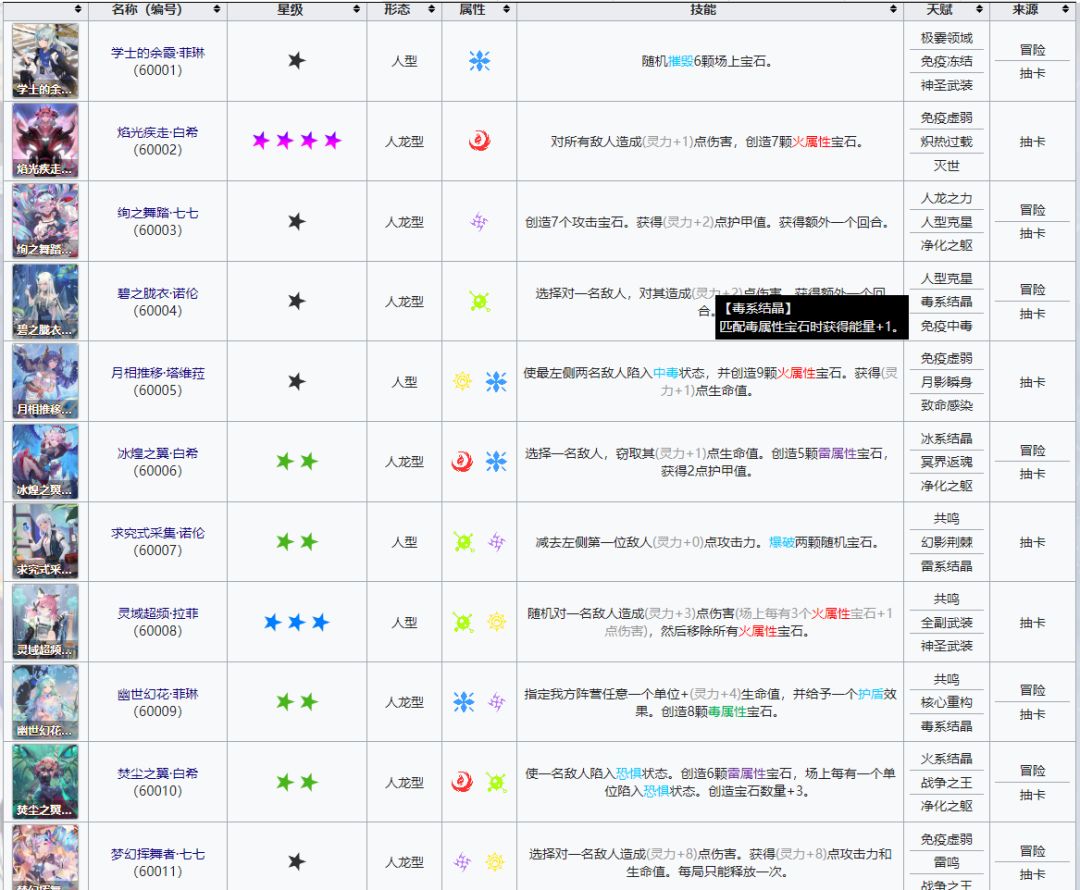Click the thunder attribute icon for 幽世幻花·菲琳
Image resolution: width=1080 pixels, height=890 pixels.
click(x=497, y=702)
